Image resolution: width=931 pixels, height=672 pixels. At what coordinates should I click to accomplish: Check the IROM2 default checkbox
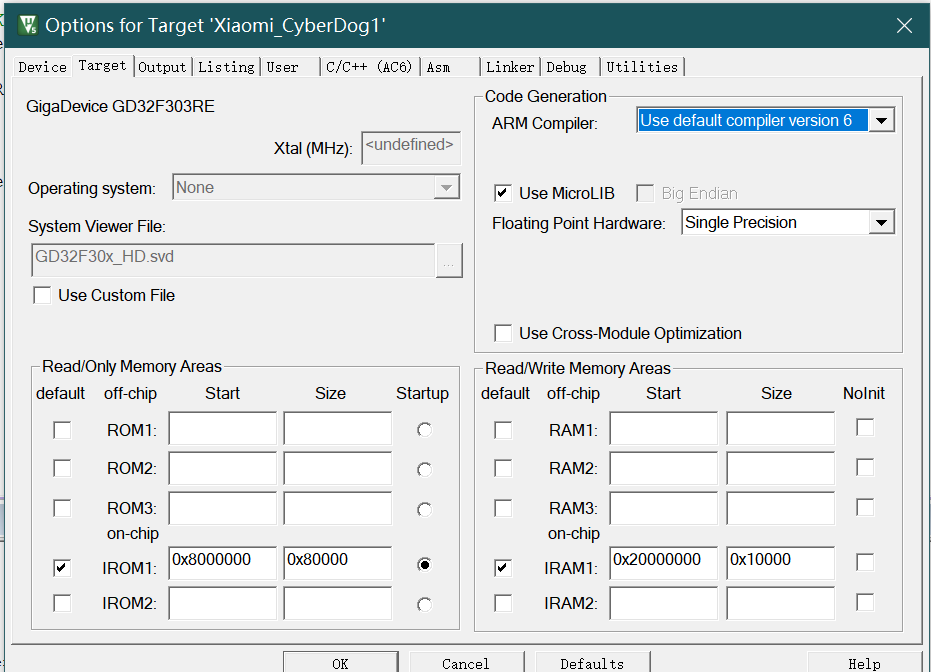[62, 603]
